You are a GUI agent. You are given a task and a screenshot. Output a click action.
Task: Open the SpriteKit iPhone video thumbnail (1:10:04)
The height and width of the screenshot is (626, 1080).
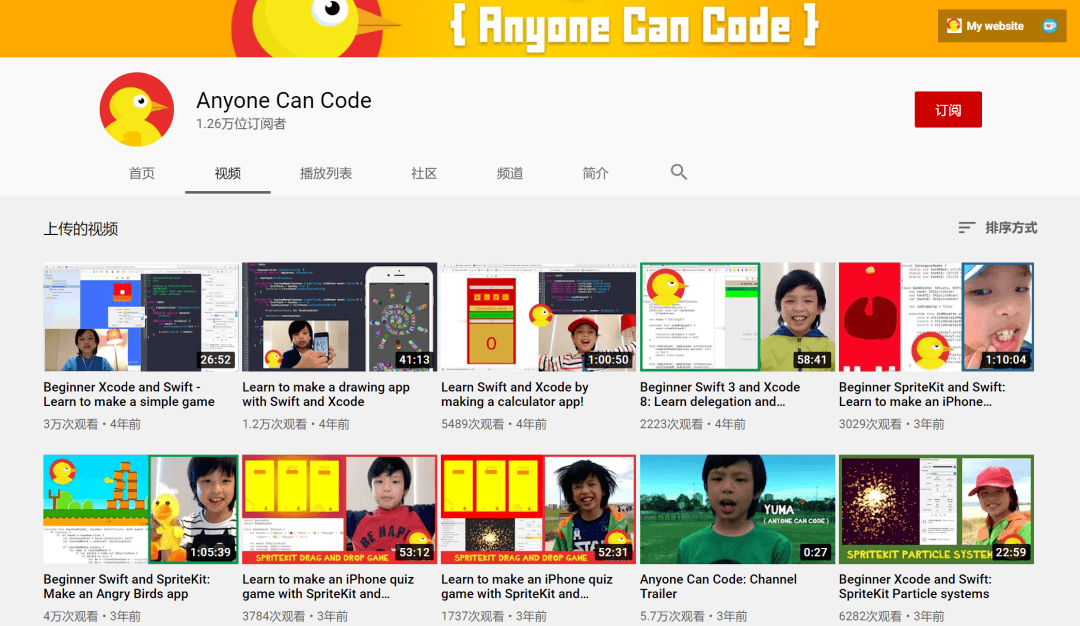pos(936,317)
